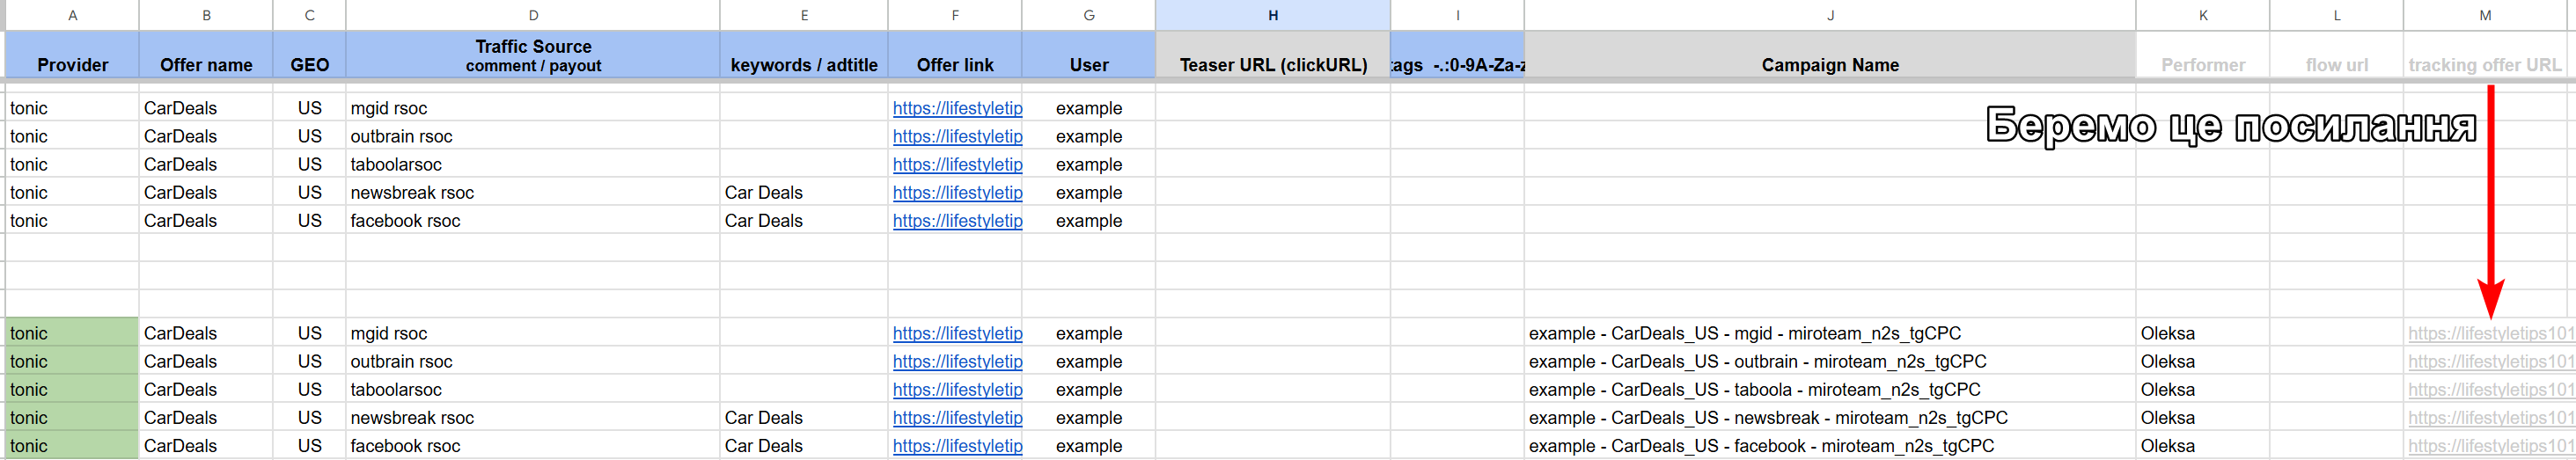Select the taboolarsoc cell in upper table
Viewport: 2576px width, 460px height.
(x=533, y=164)
